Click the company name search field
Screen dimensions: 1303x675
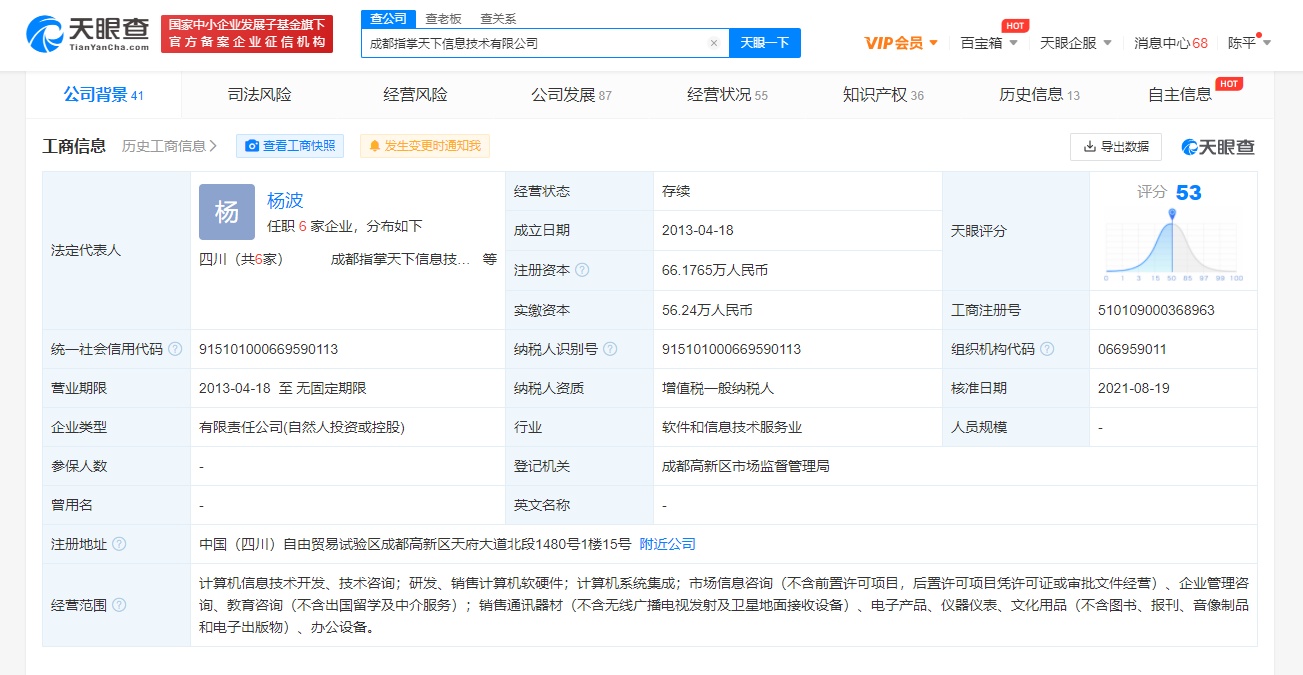[x=535, y=43]
